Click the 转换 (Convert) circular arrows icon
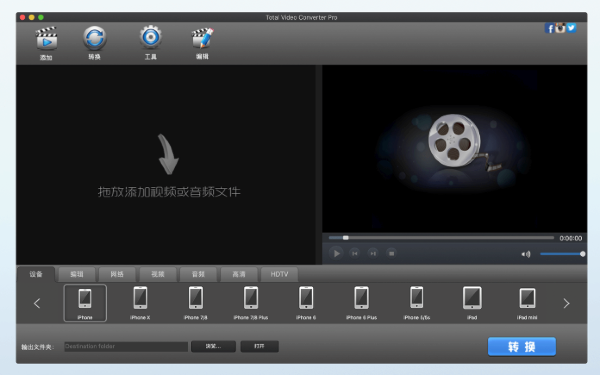The height and width of the screenshot is (375, 600). (95, 38)
